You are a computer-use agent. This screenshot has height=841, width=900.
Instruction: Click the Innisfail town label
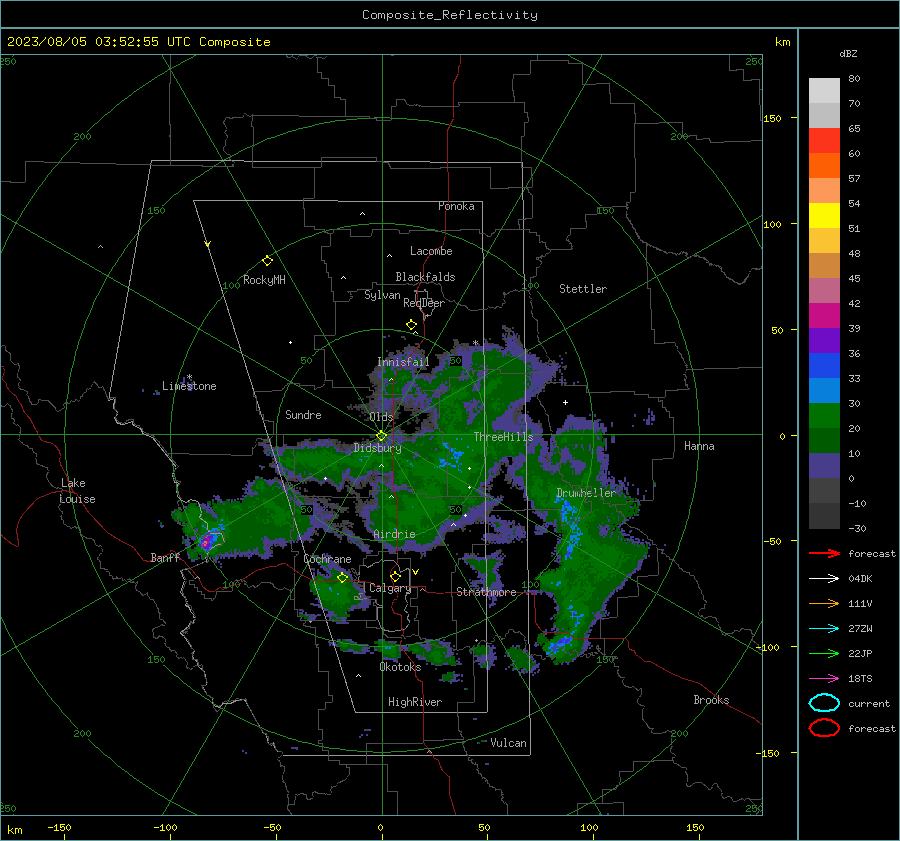click(403, 362)
